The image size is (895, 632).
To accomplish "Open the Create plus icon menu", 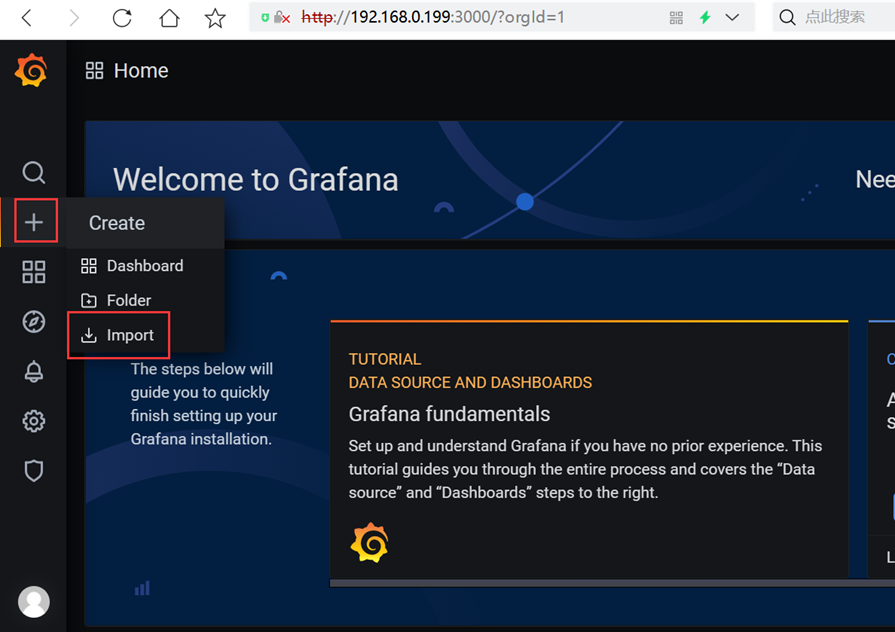I will point(34,222).
